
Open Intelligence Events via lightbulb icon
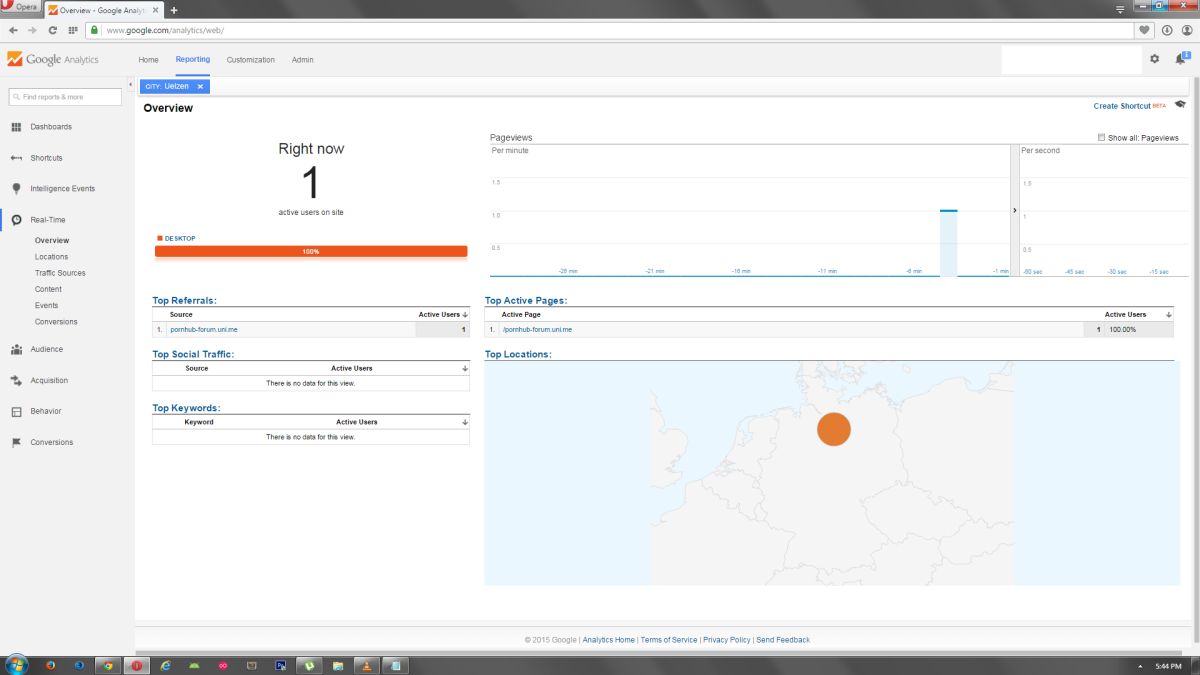click(16, 189)
